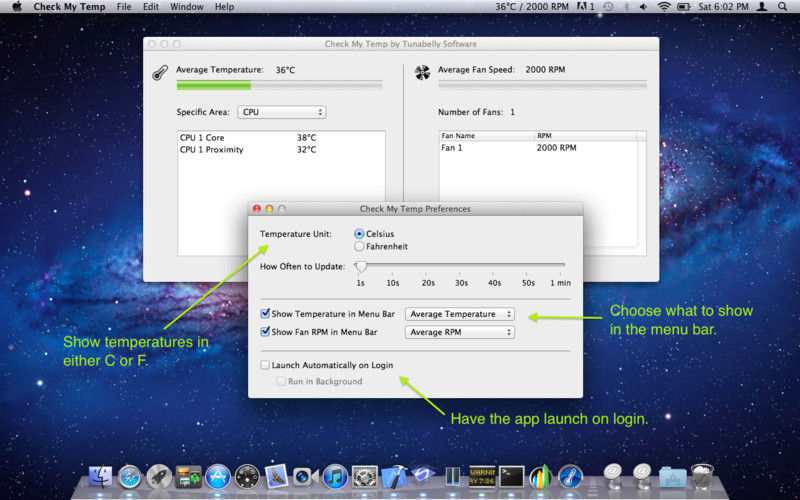The height and width of the screenshot is (500, 800).
Task: Open the Average Temperature menu bar dropdown
Action: pyautogui.click(x=460, y=314)
